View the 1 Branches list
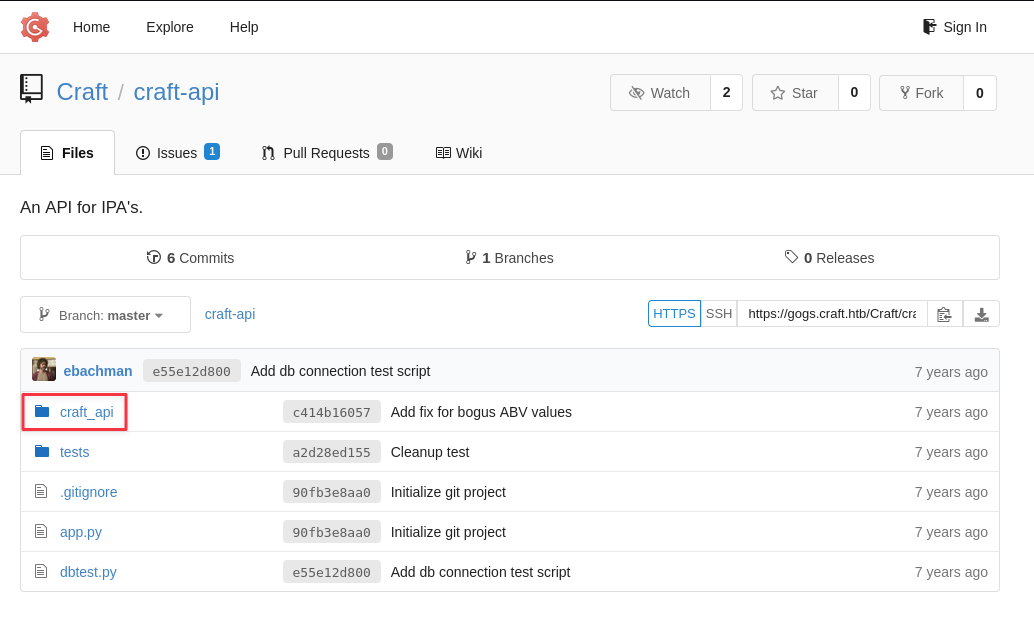The width and height of the screenshot is (1034, 634). [509, 258]
